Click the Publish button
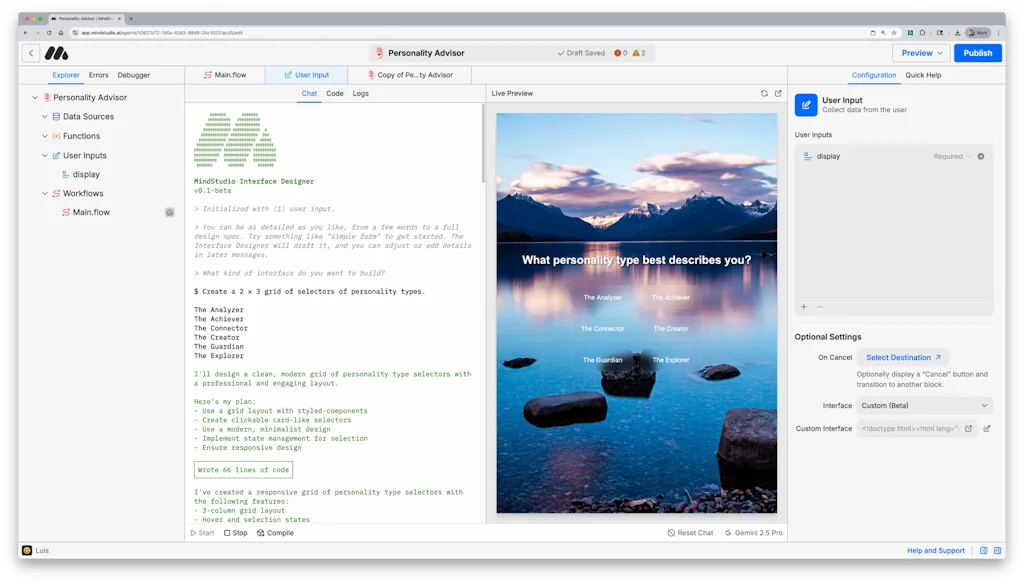1024x583 pixels. click(x=977, y=51)
